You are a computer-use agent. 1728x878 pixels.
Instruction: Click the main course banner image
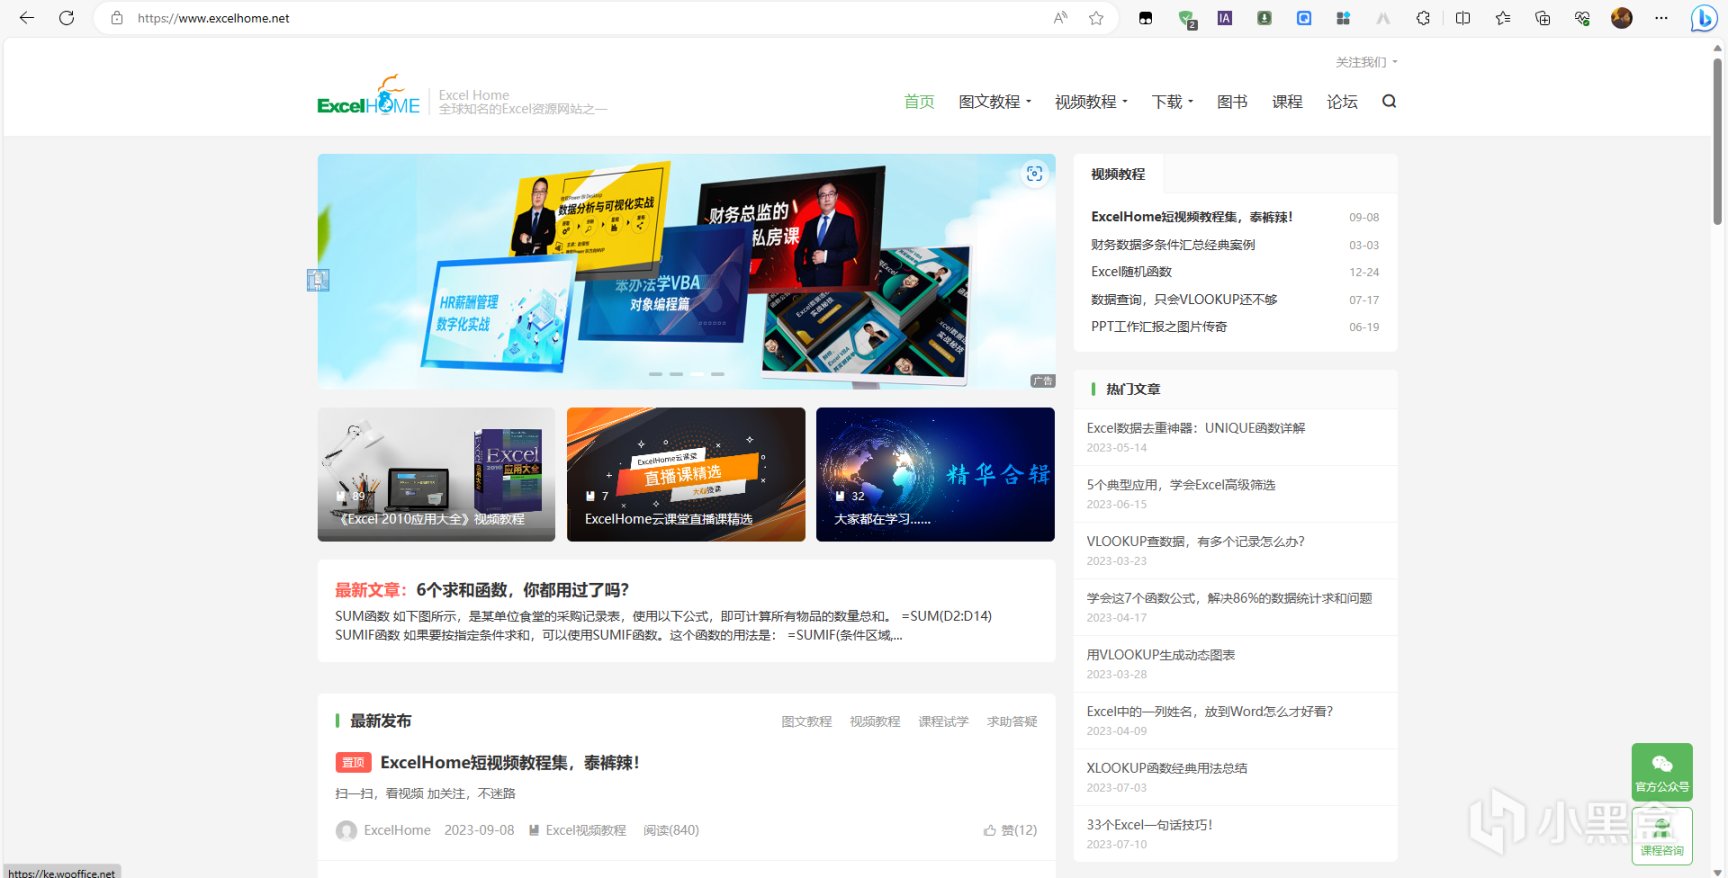click(686, 271)
